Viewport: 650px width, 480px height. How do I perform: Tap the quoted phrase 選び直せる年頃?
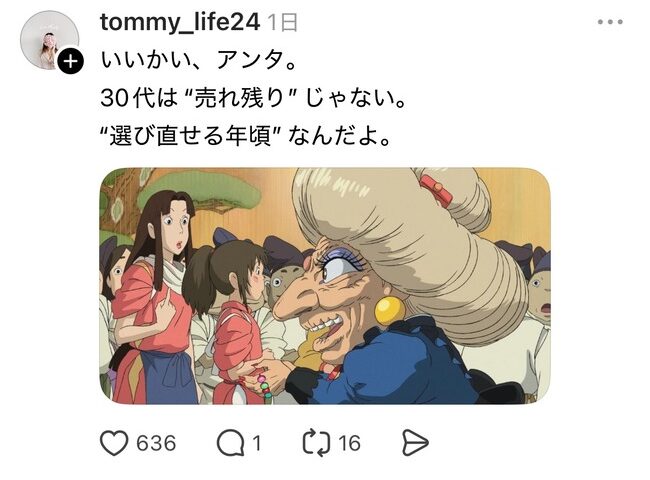pyautogui.click(x=190, y=136)
